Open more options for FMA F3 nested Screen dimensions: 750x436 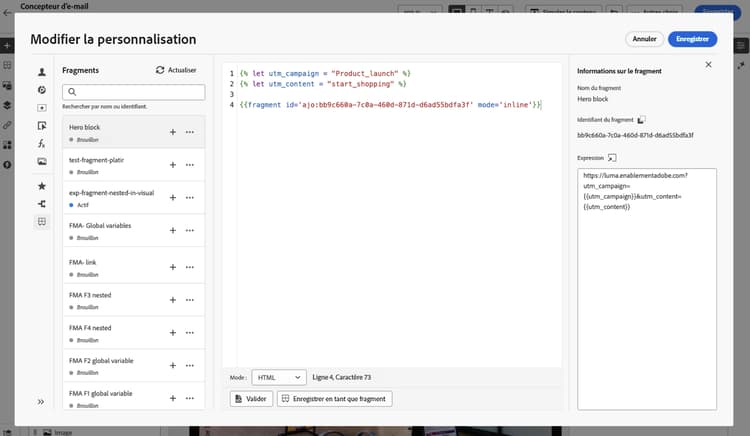click(x=190, y=300)
